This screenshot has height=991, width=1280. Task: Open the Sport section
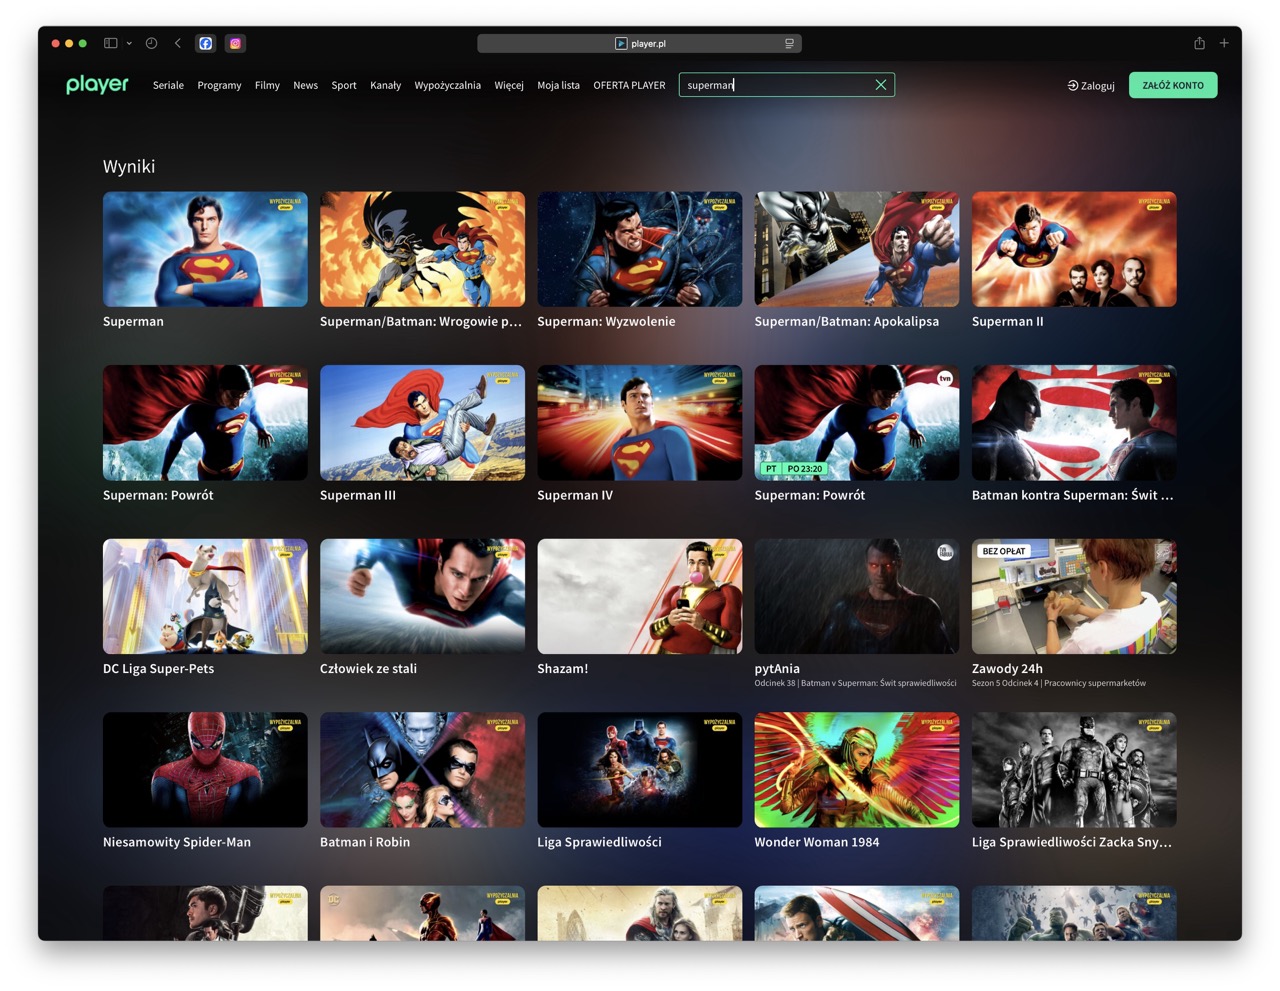pyautogui.click(x=344, y=85)
